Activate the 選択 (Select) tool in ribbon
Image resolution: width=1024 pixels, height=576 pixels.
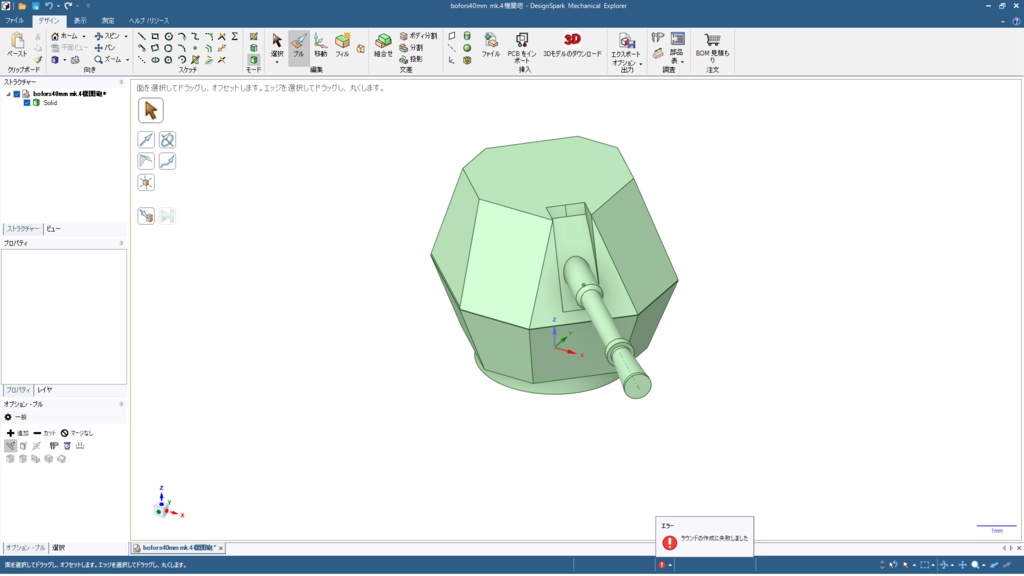[277, 44]
